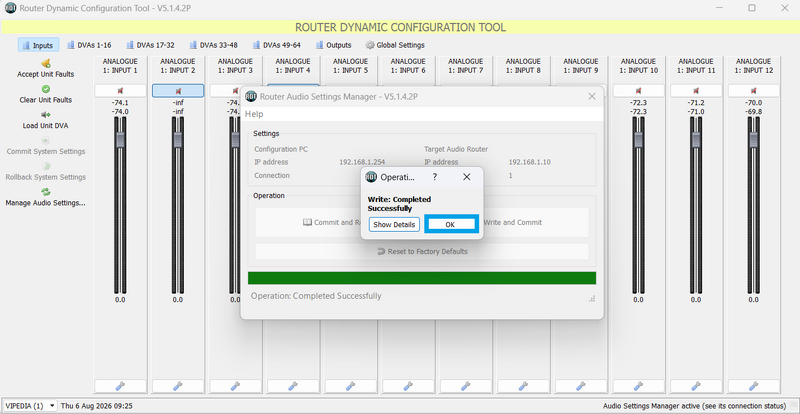Click the Rollback System Settings icon
The image size is (800, 414).
click(x=45, y=166)
